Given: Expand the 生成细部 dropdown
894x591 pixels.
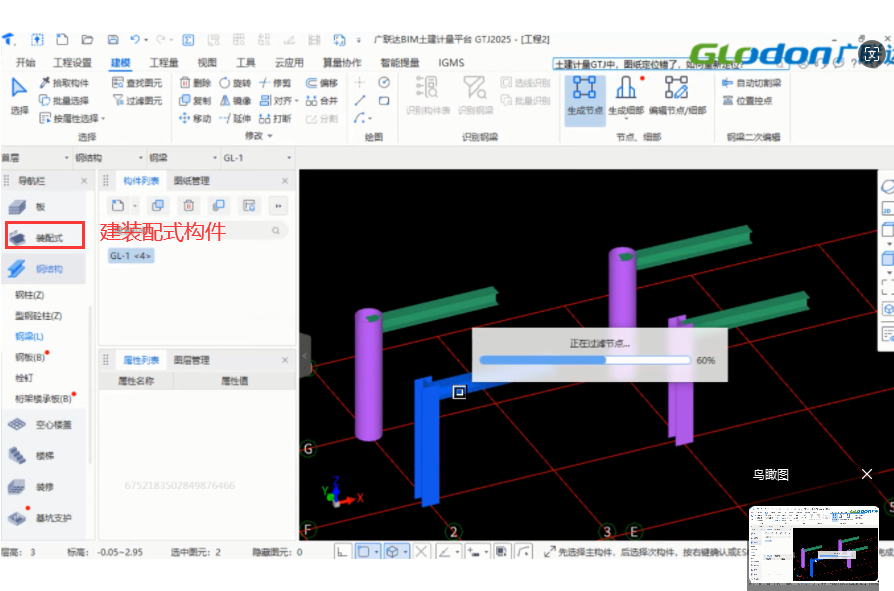Looking at the screenshot, I should click(626, 119).
